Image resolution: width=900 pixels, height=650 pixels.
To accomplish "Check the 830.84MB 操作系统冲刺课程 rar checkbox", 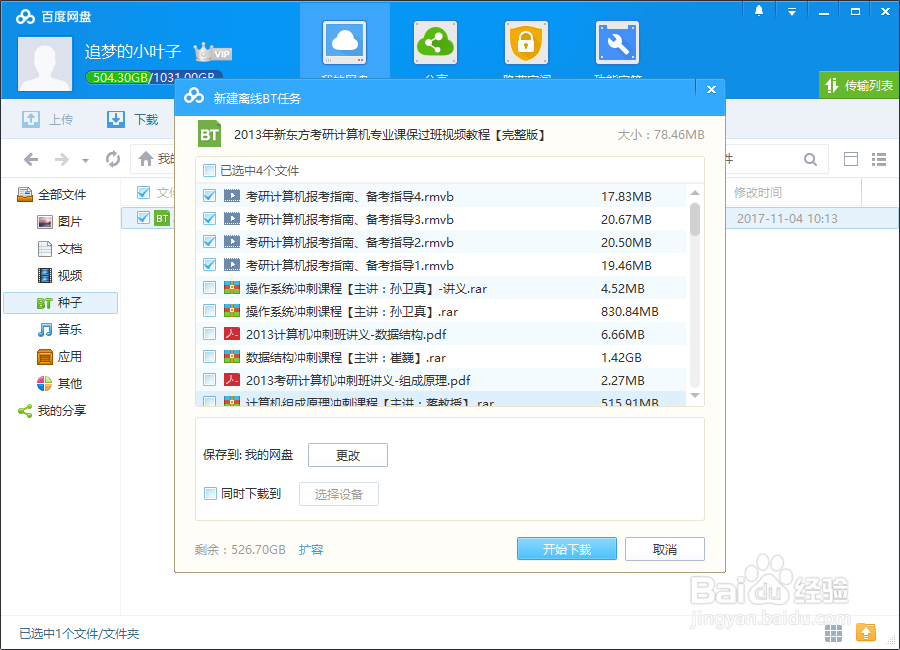I will coord(210,311).
